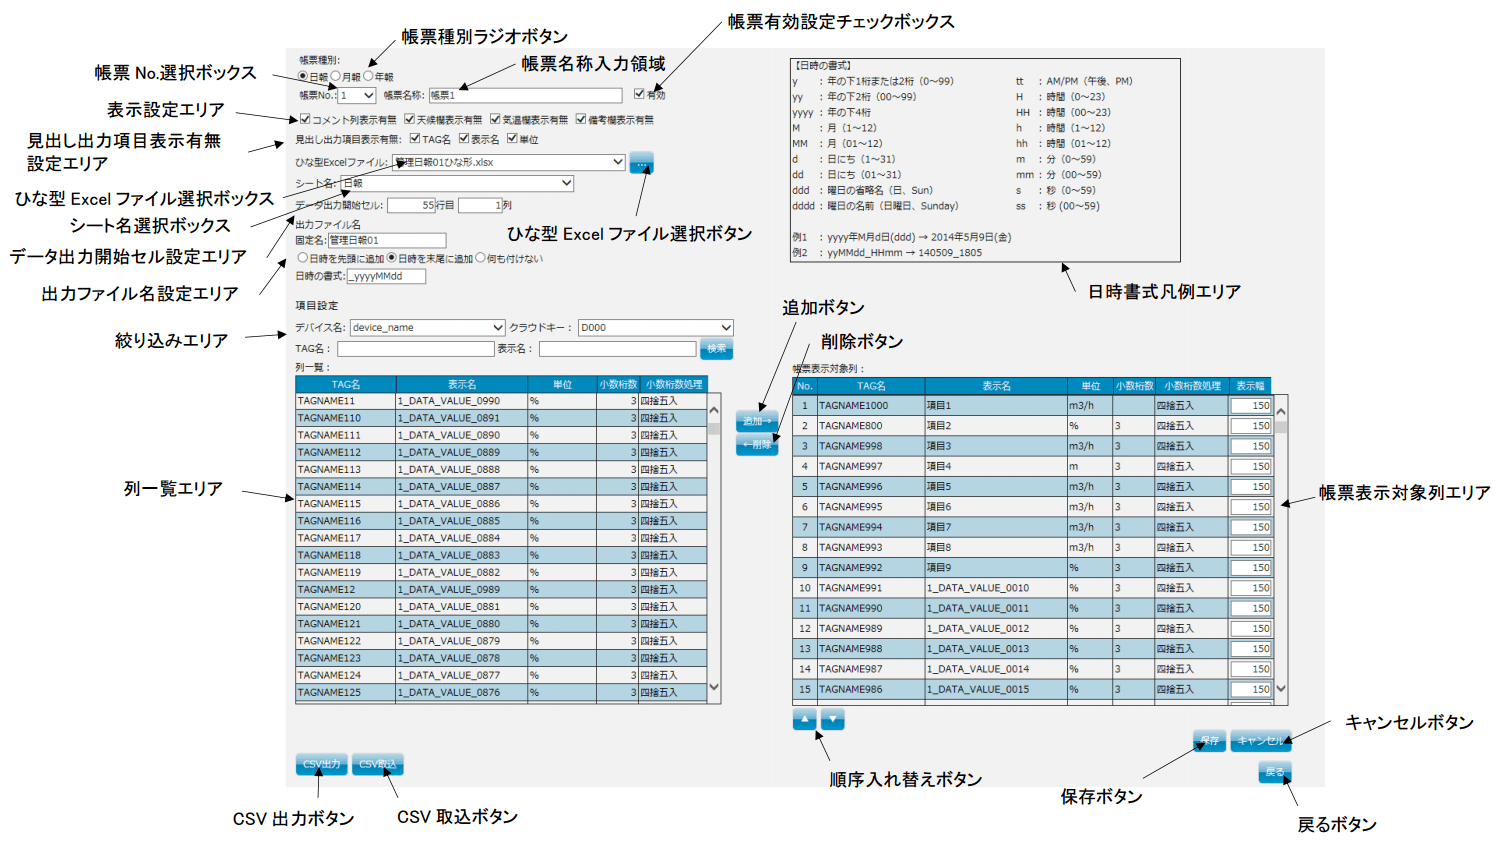Image resolution: width=1501 pixels, height=841 pixels.
Task: Click the キャンセル cancel button
Action: click(1259, 741)
